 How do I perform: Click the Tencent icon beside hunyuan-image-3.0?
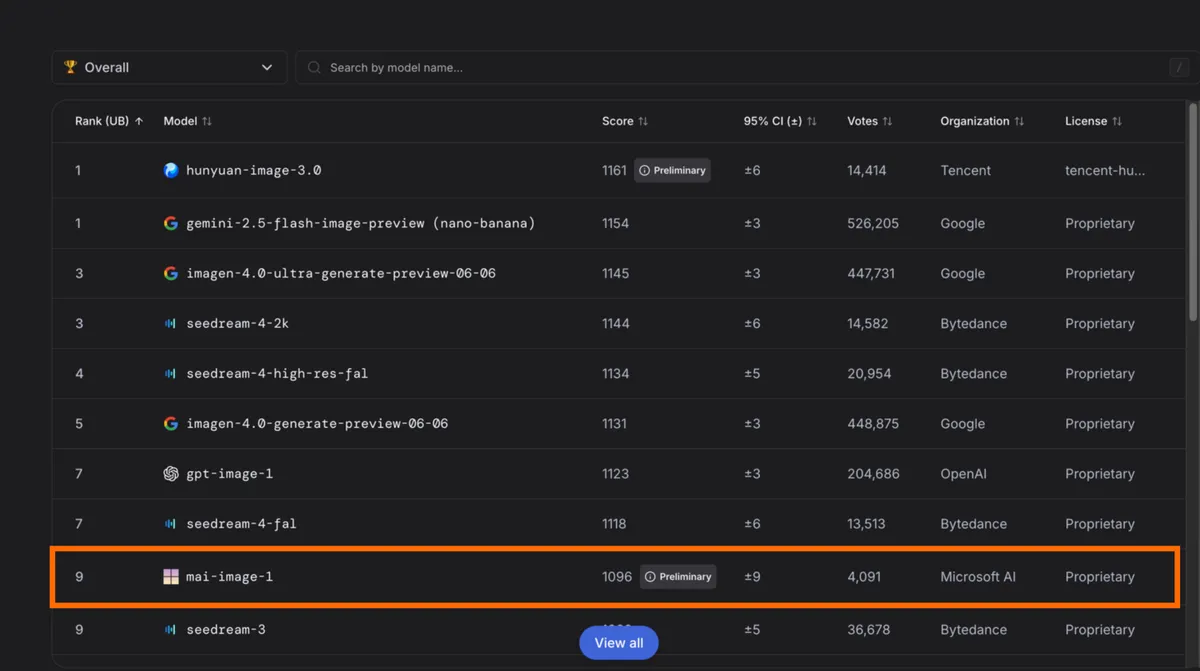pyautogui.click(x=171, y=170)
